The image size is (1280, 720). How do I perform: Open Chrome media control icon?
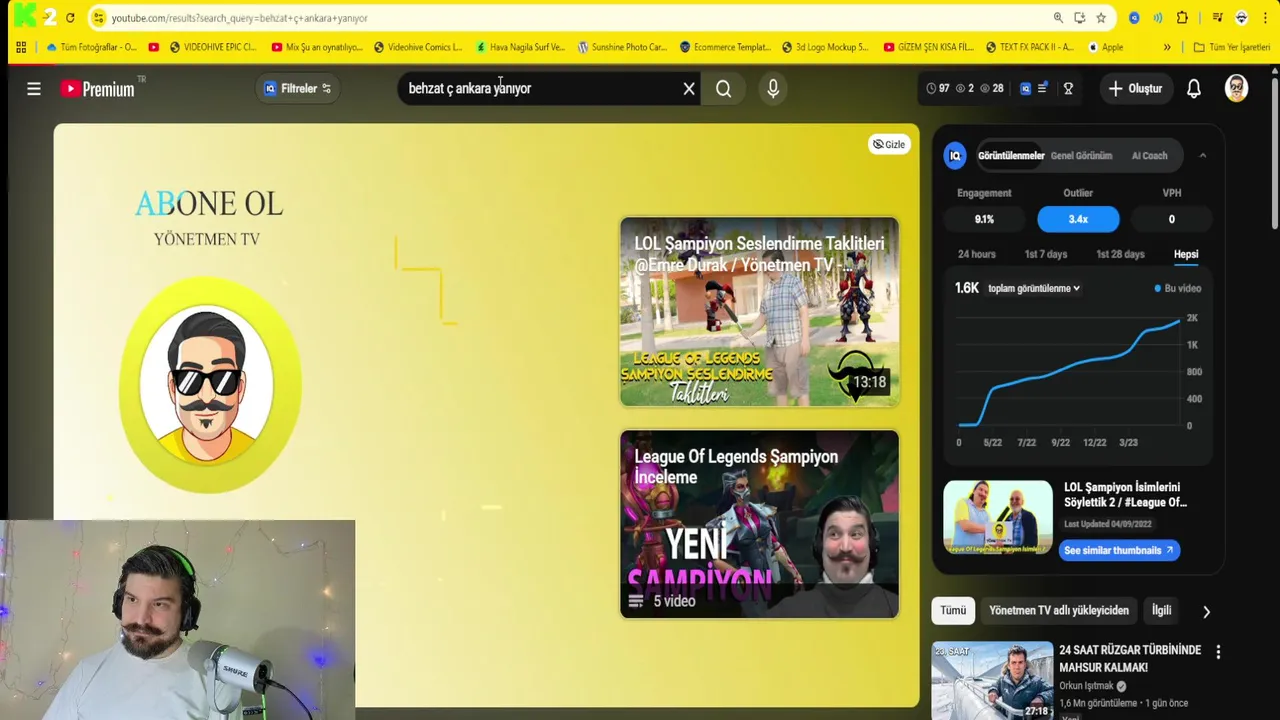pos(1217,18)
